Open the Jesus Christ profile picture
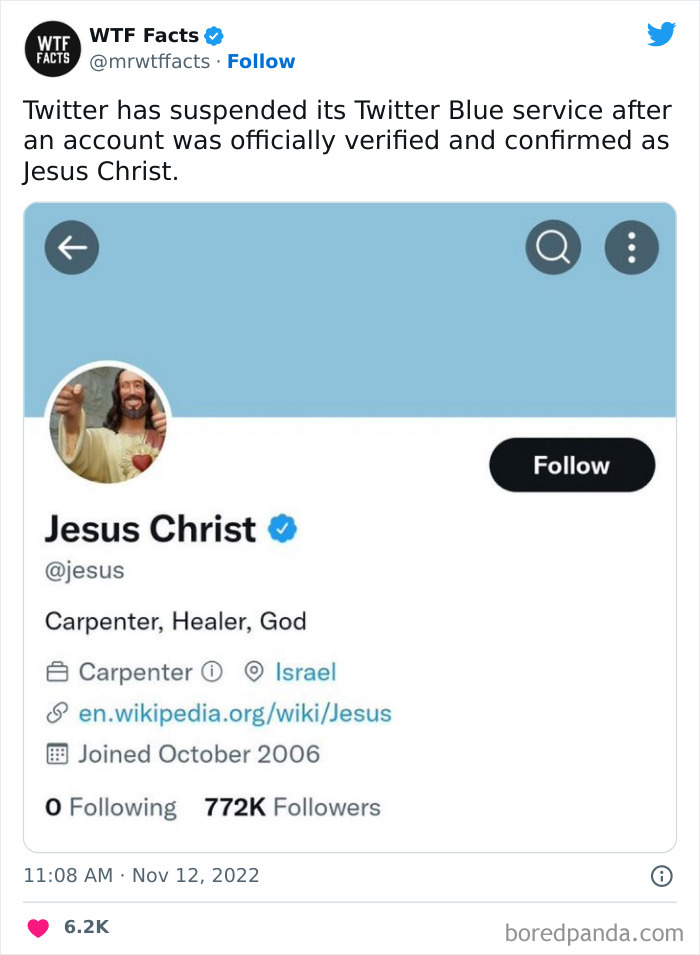Image resolution: width=700 pixels, height=955 pixels. tap(108, 423)
